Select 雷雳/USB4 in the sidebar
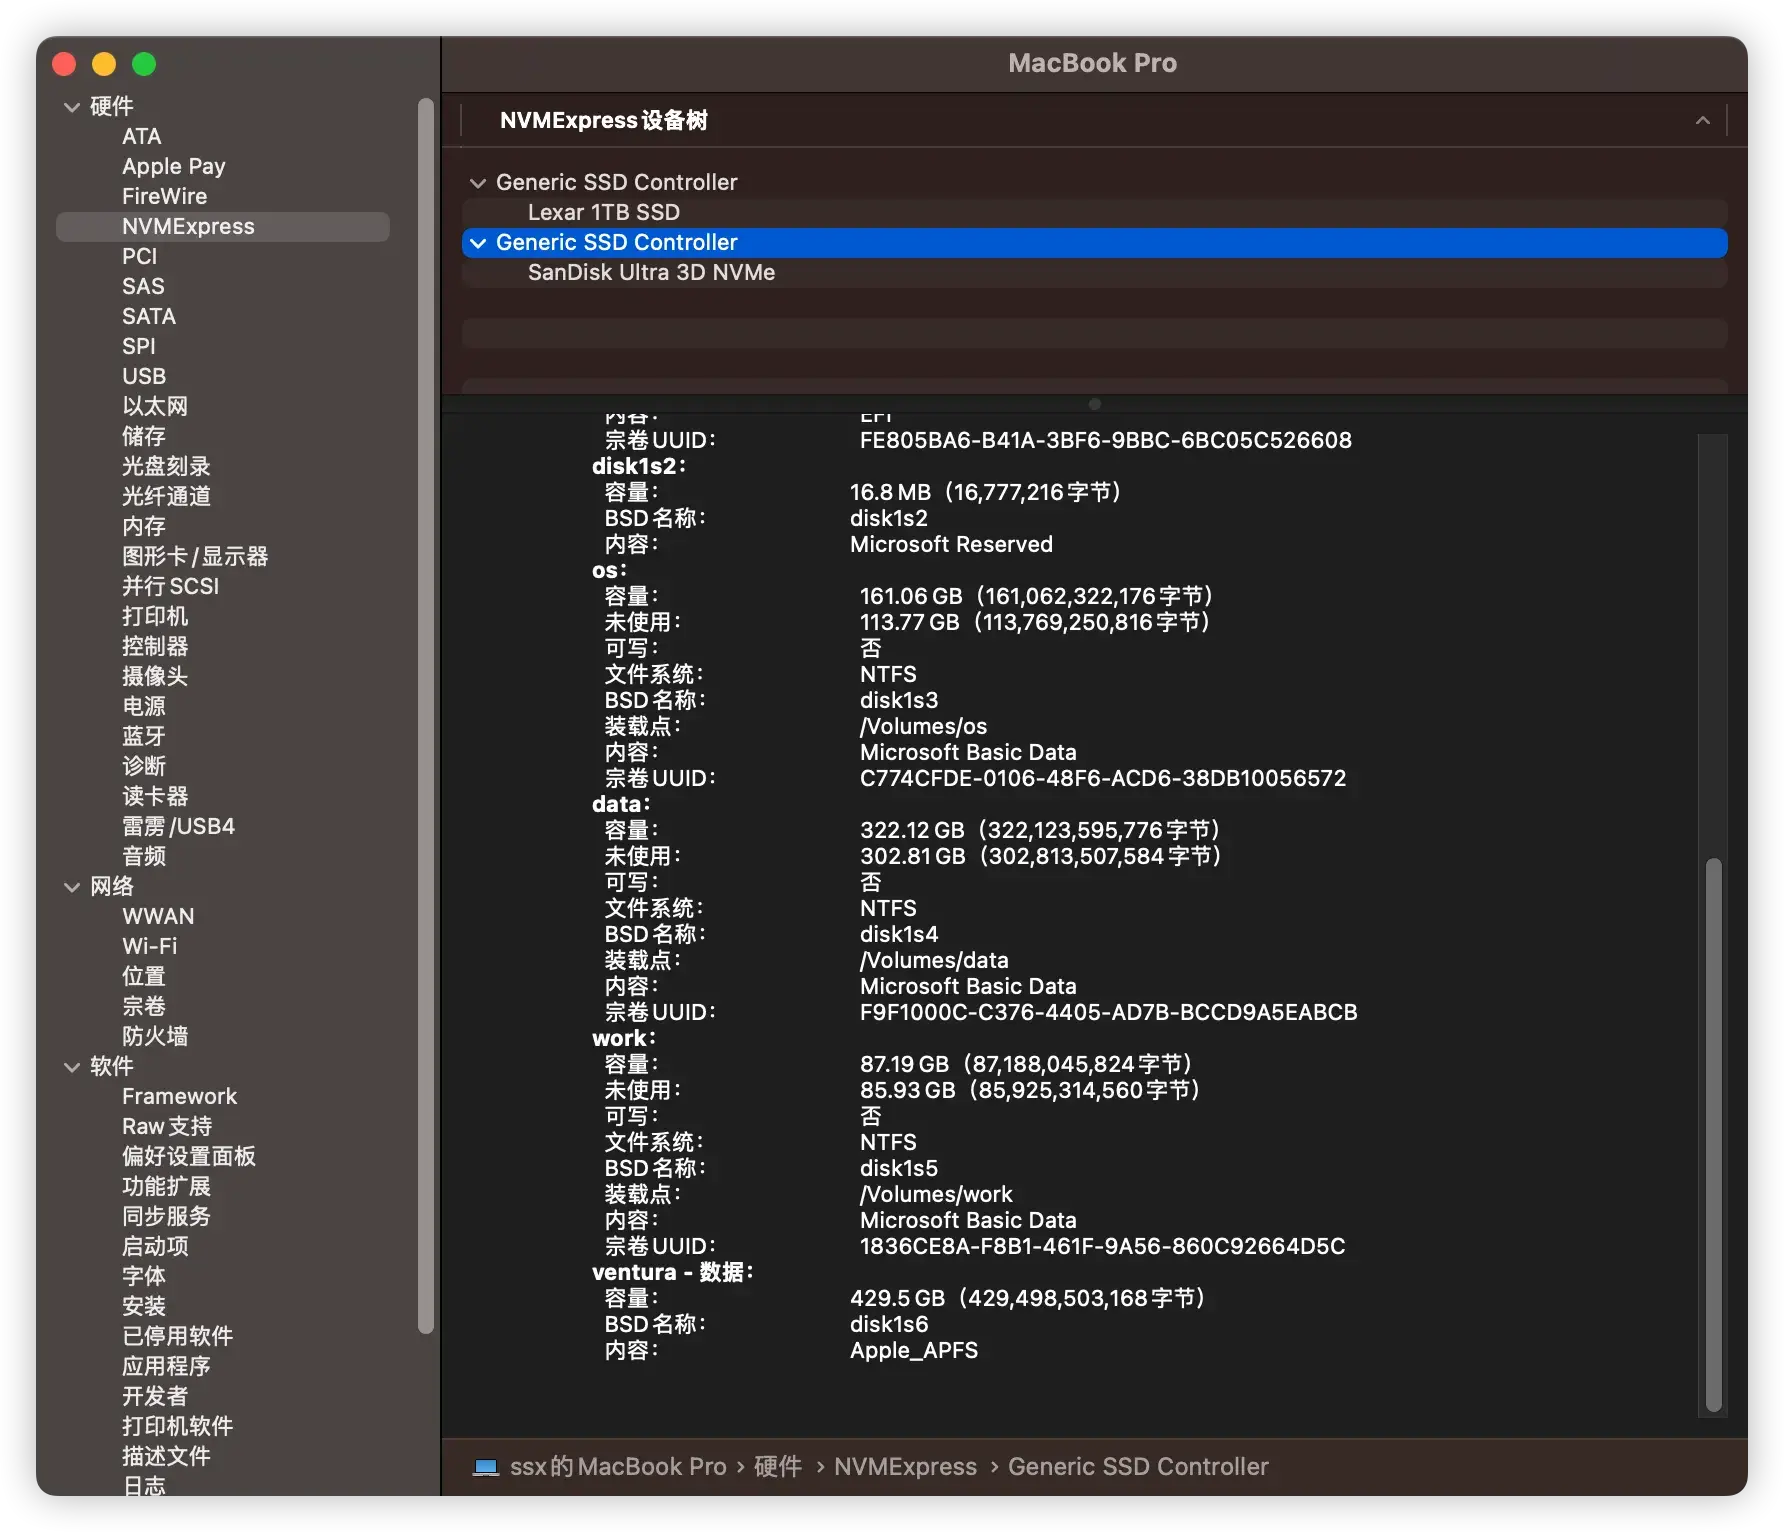This screenshot has width=1784, height=1532. (178, 827)
